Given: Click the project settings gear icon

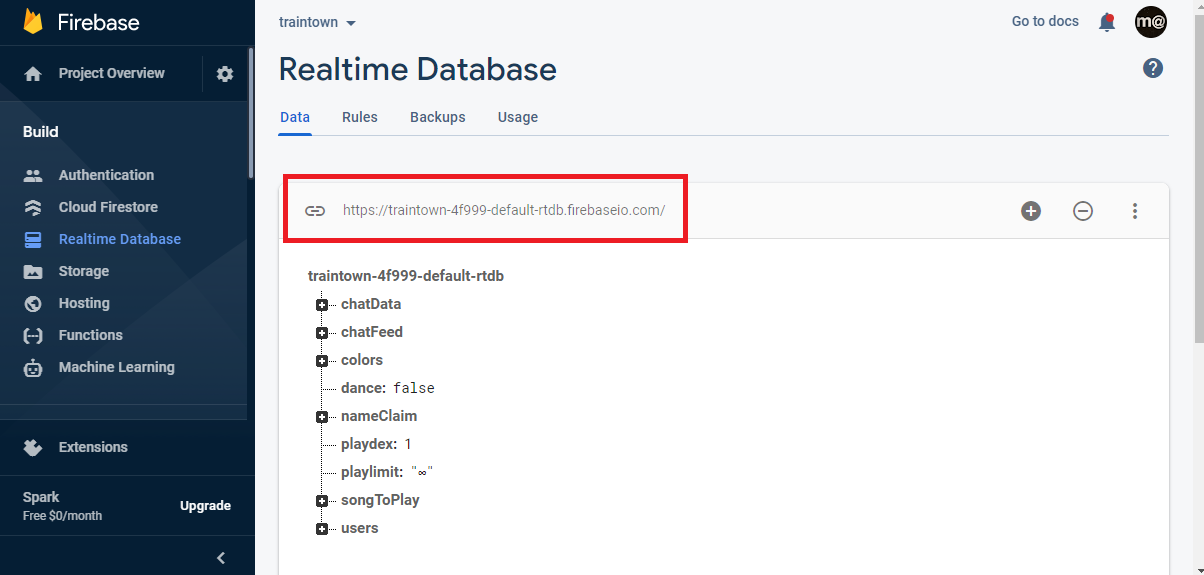Looking at the screenshot, I should click(x=225, y=74).
